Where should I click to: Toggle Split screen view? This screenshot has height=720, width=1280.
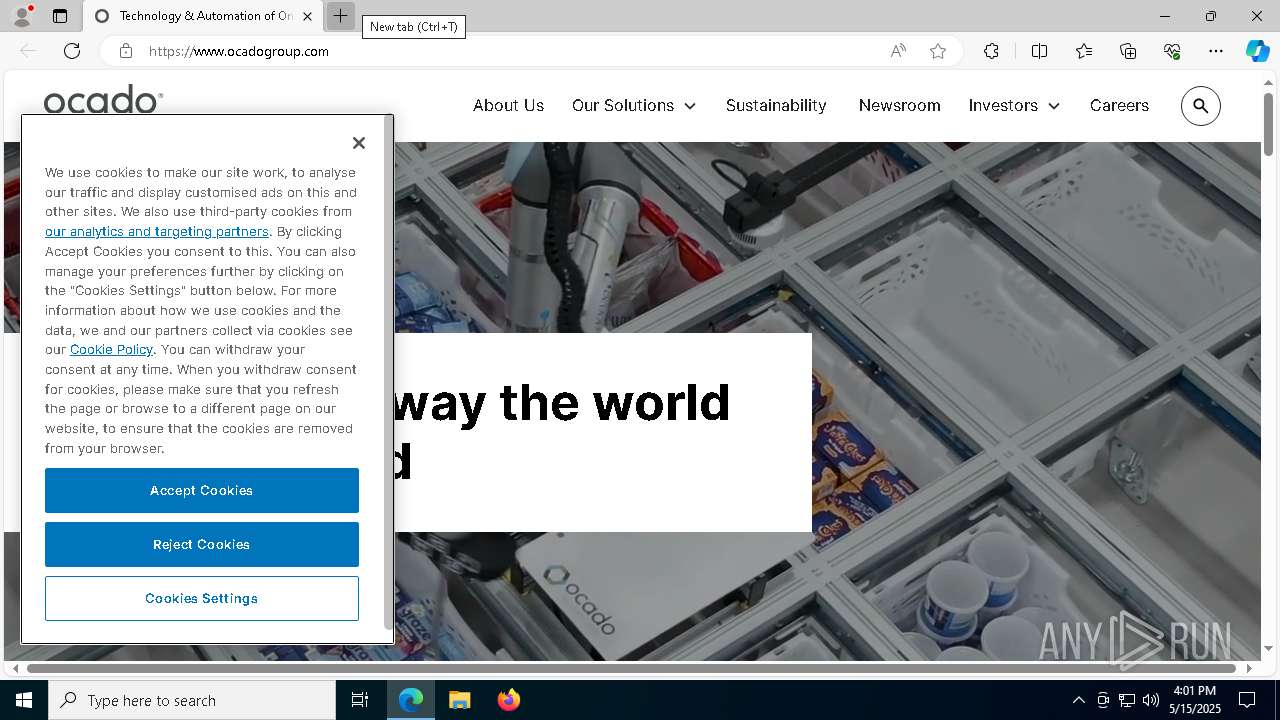(x=1039, y=51)
